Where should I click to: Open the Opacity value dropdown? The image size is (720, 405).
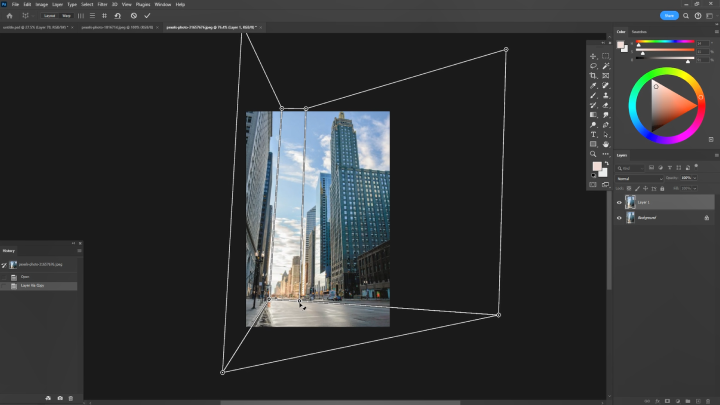(x=695, y=178)
